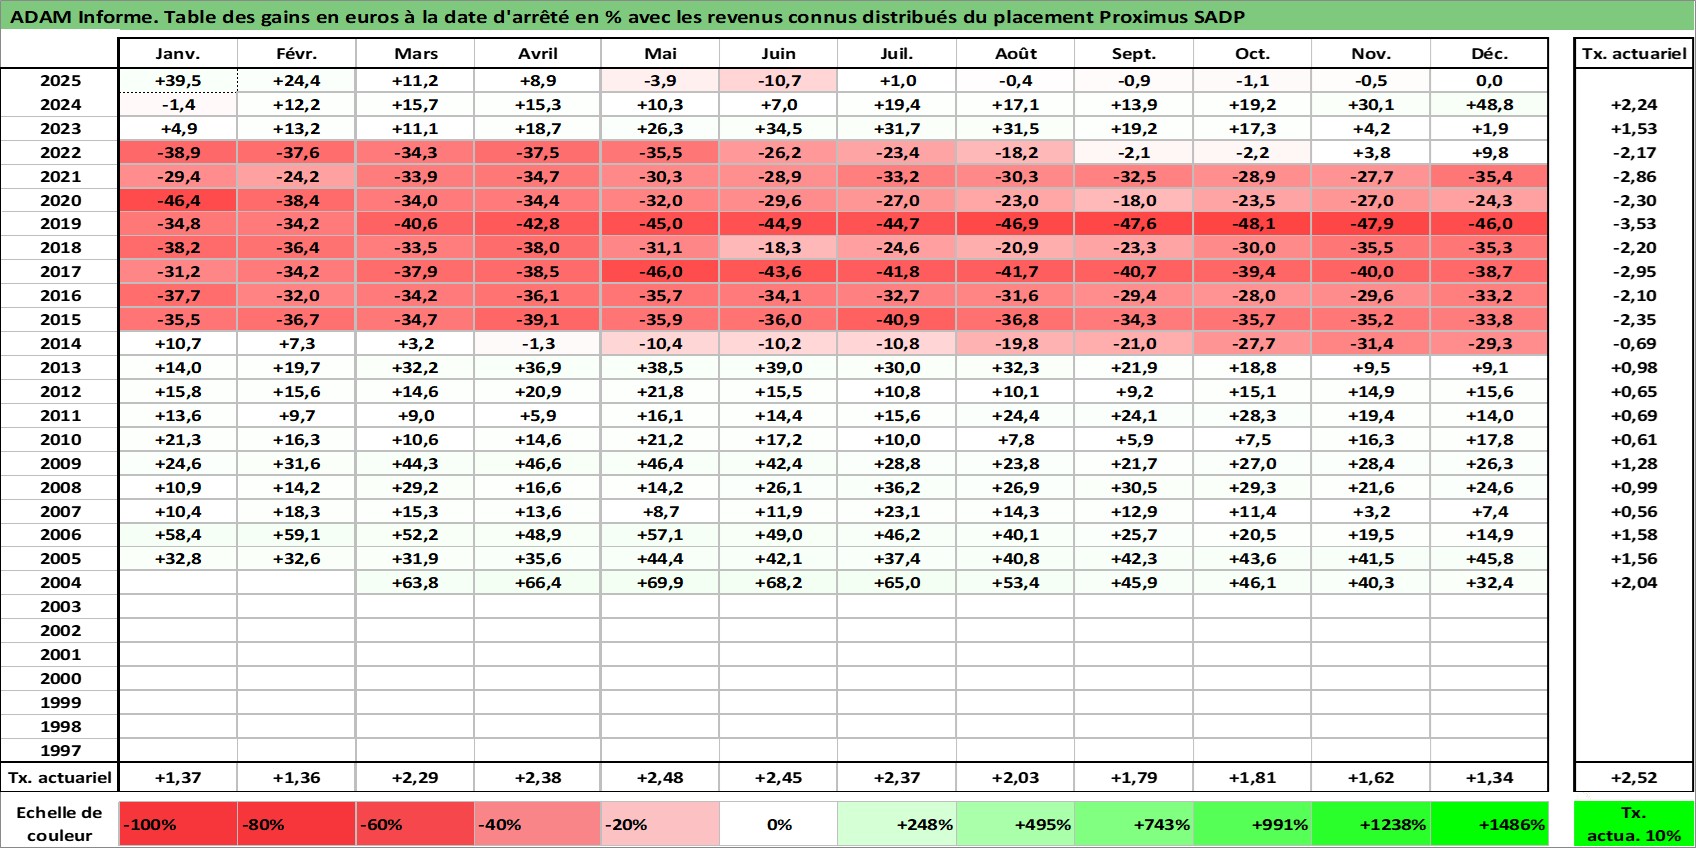Click February 2006 cell '+59,1'
The image size is (1696, 848).
tap(296, 535)
